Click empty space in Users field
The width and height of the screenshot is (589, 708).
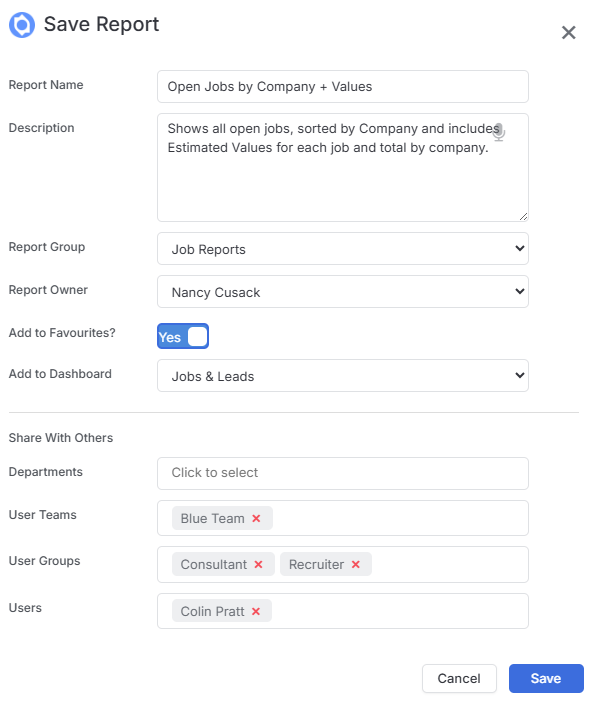coord(400,611)
